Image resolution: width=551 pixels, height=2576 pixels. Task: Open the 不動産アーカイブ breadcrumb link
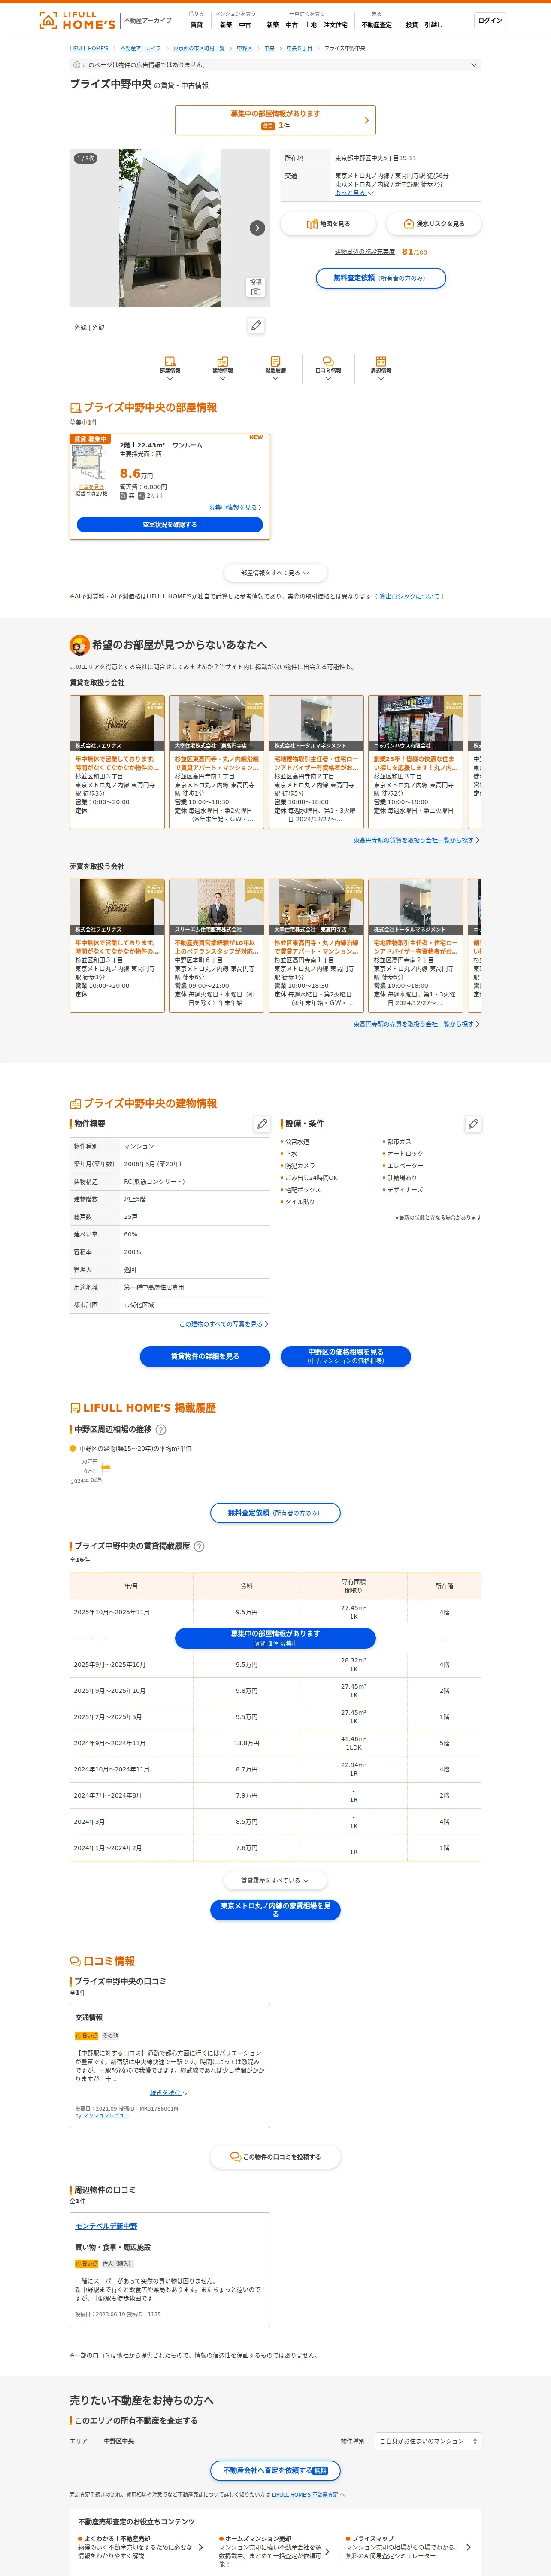[x=141, y=48]
